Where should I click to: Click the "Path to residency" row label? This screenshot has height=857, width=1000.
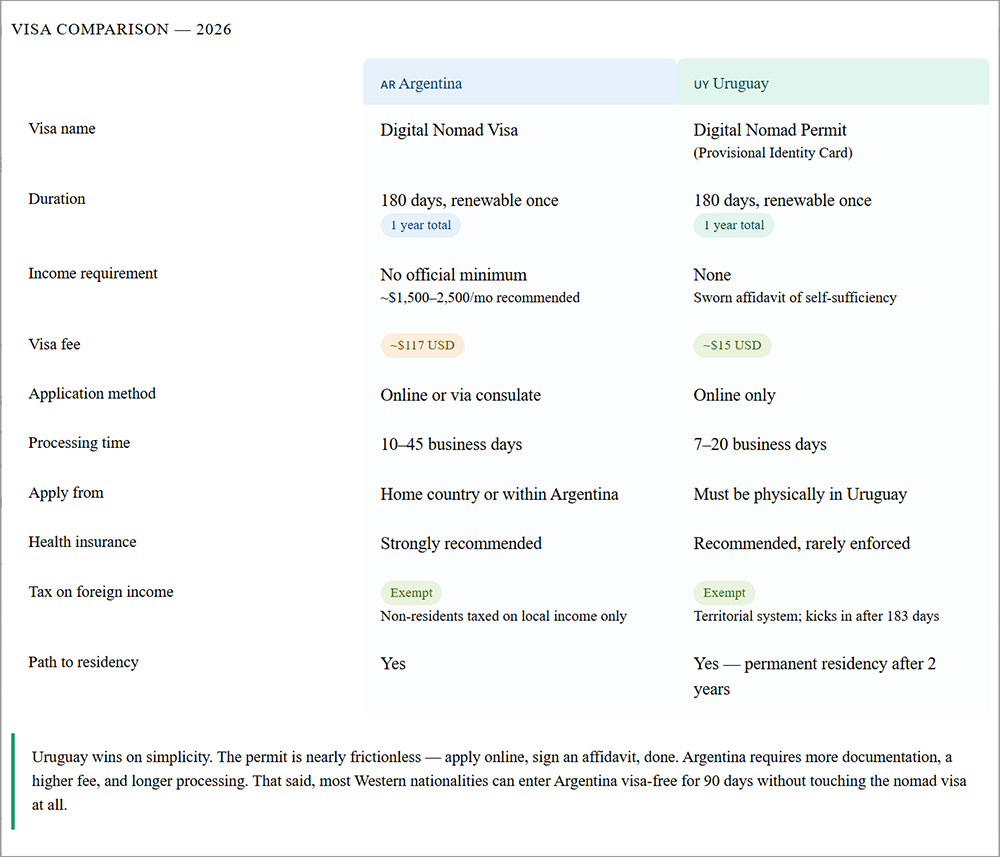point(83,662)
